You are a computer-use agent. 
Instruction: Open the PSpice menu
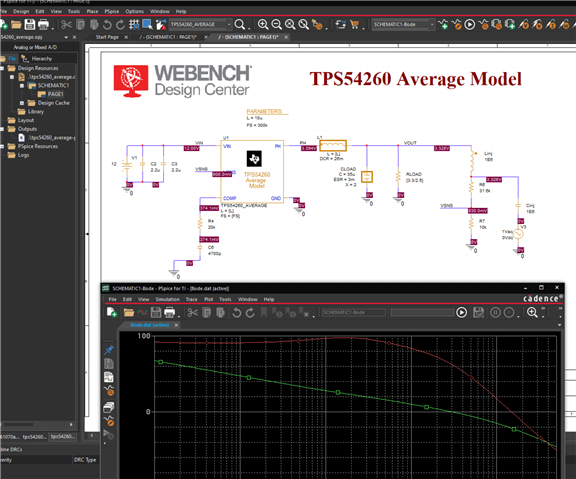click(112, 11)
